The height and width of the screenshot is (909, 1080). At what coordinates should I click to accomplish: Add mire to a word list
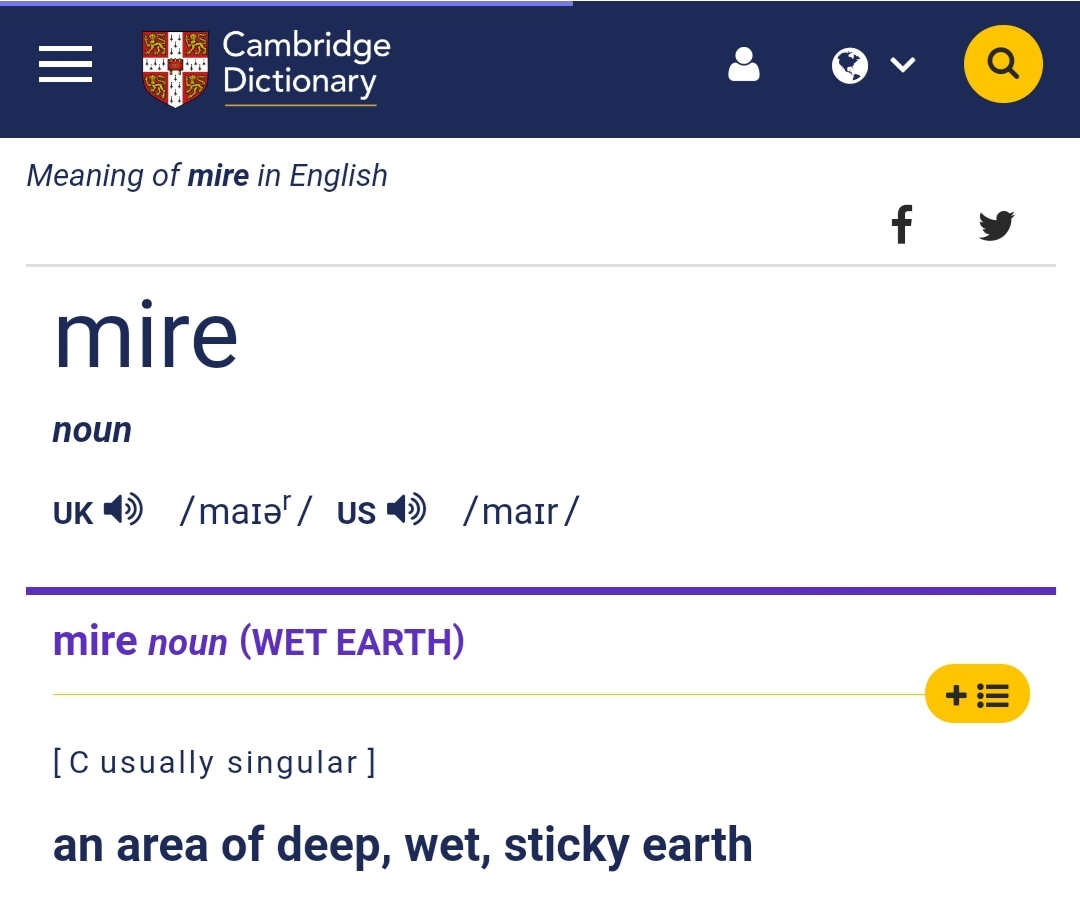coord(977,694)
